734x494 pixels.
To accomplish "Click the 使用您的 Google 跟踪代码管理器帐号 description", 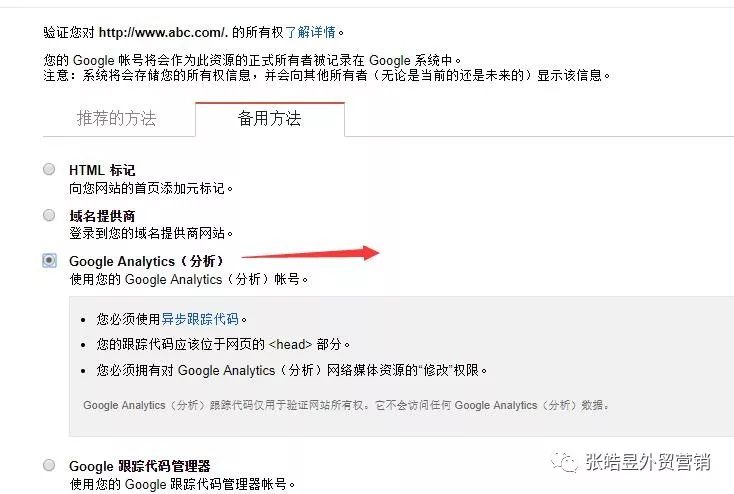I will click(182, 484).
